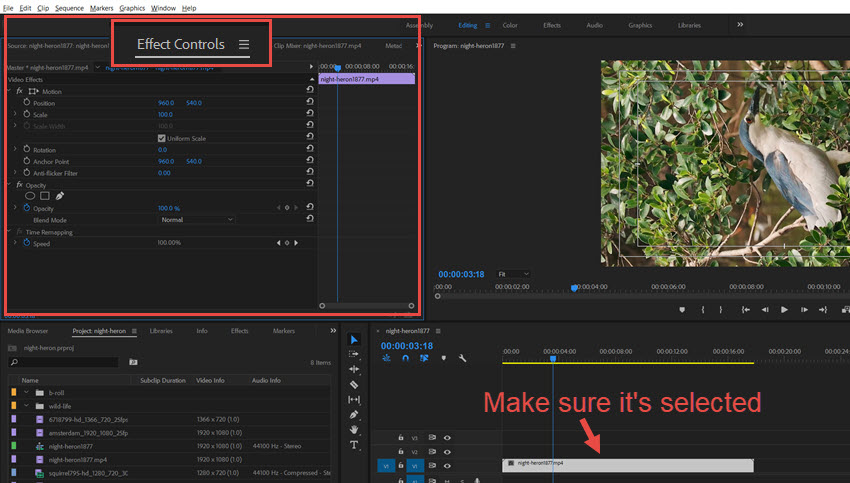Play the program monitor

(784, 310)
